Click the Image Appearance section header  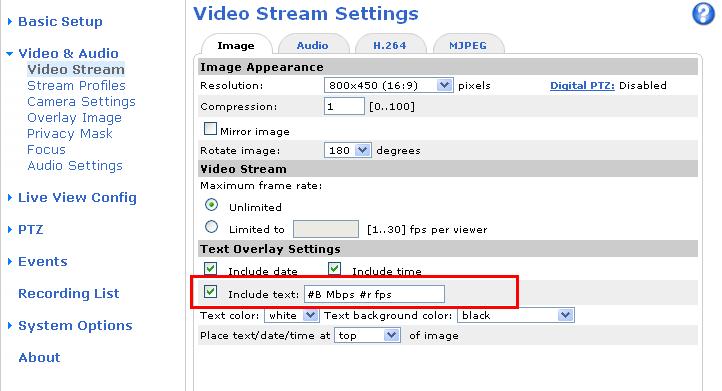(x=448, y=67)
